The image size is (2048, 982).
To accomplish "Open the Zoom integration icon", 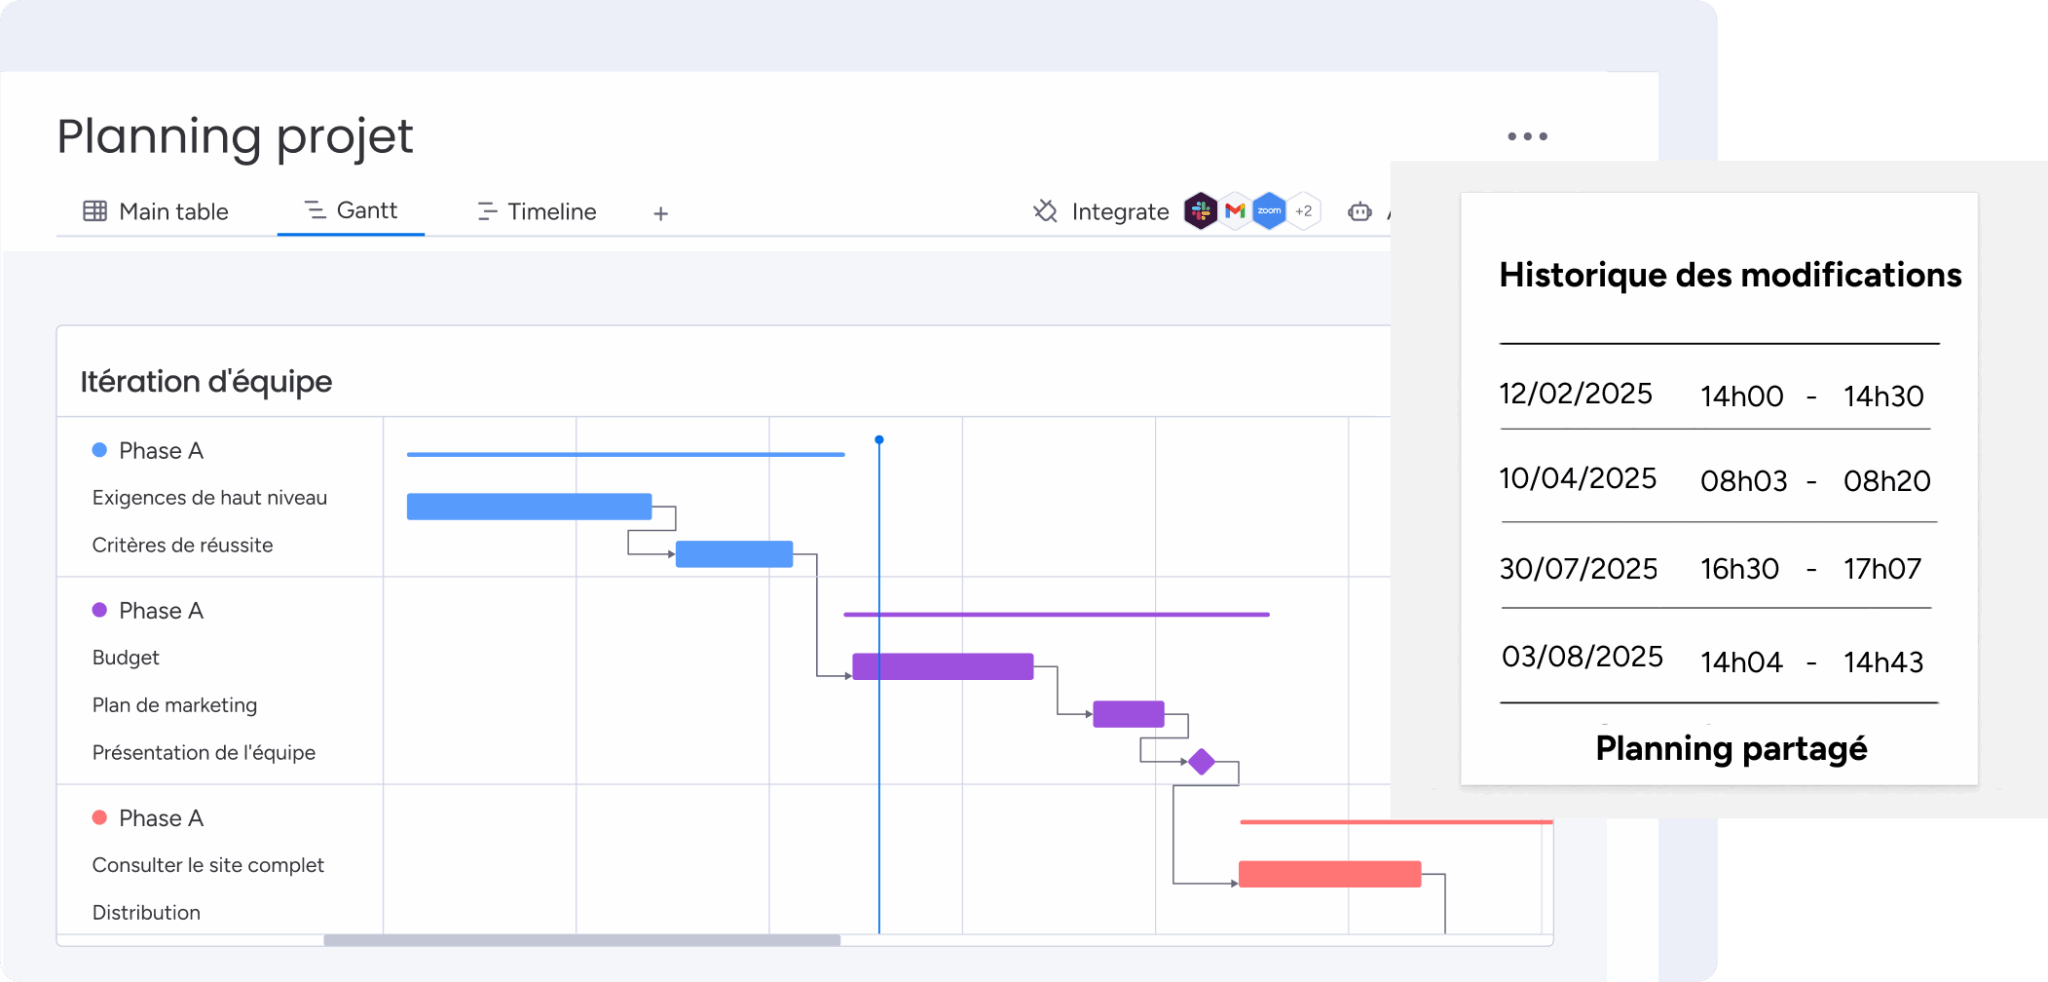I will click(1269, 211).
